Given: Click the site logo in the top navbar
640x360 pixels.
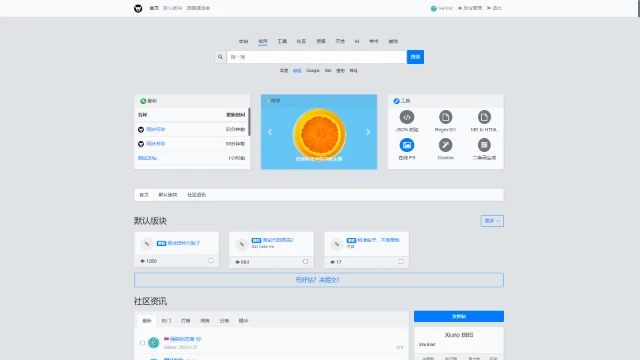Looking at the screenshot, I should tap(138, 8).
